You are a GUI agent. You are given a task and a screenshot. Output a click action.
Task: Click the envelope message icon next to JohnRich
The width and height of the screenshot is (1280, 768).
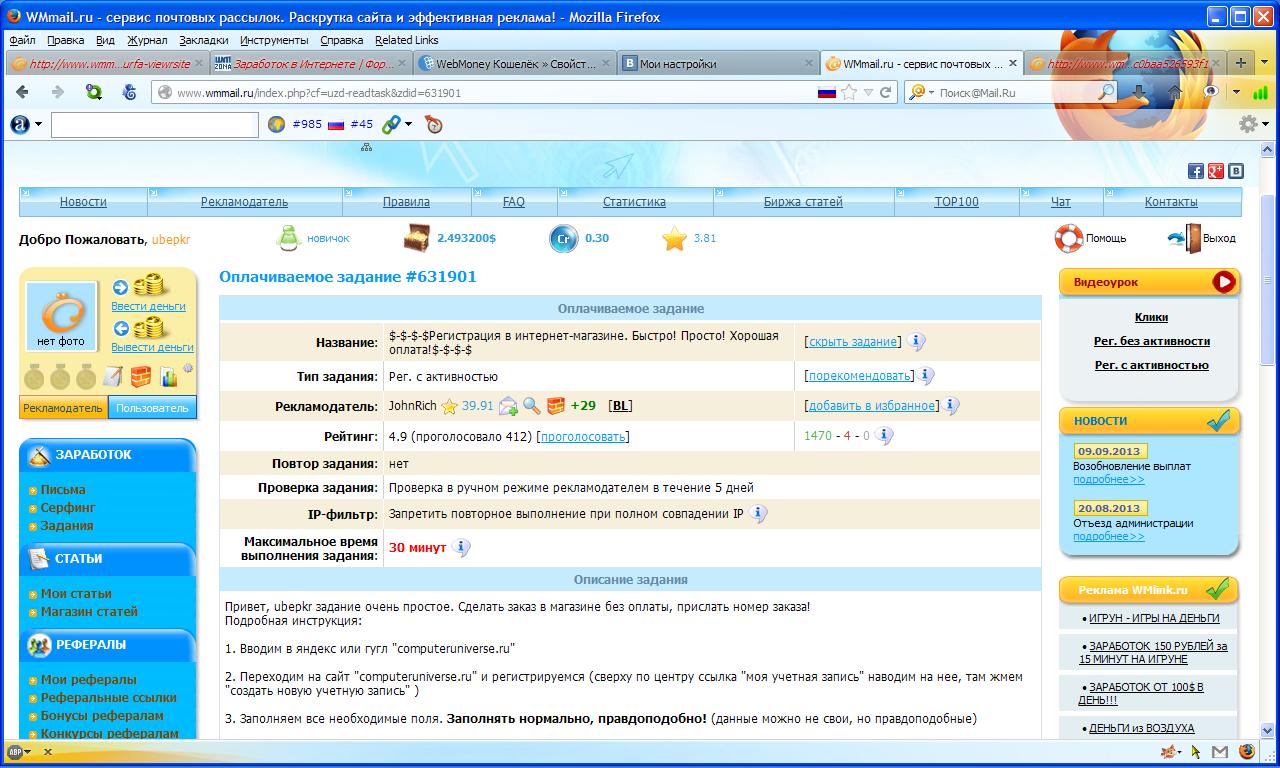point(508,406)
